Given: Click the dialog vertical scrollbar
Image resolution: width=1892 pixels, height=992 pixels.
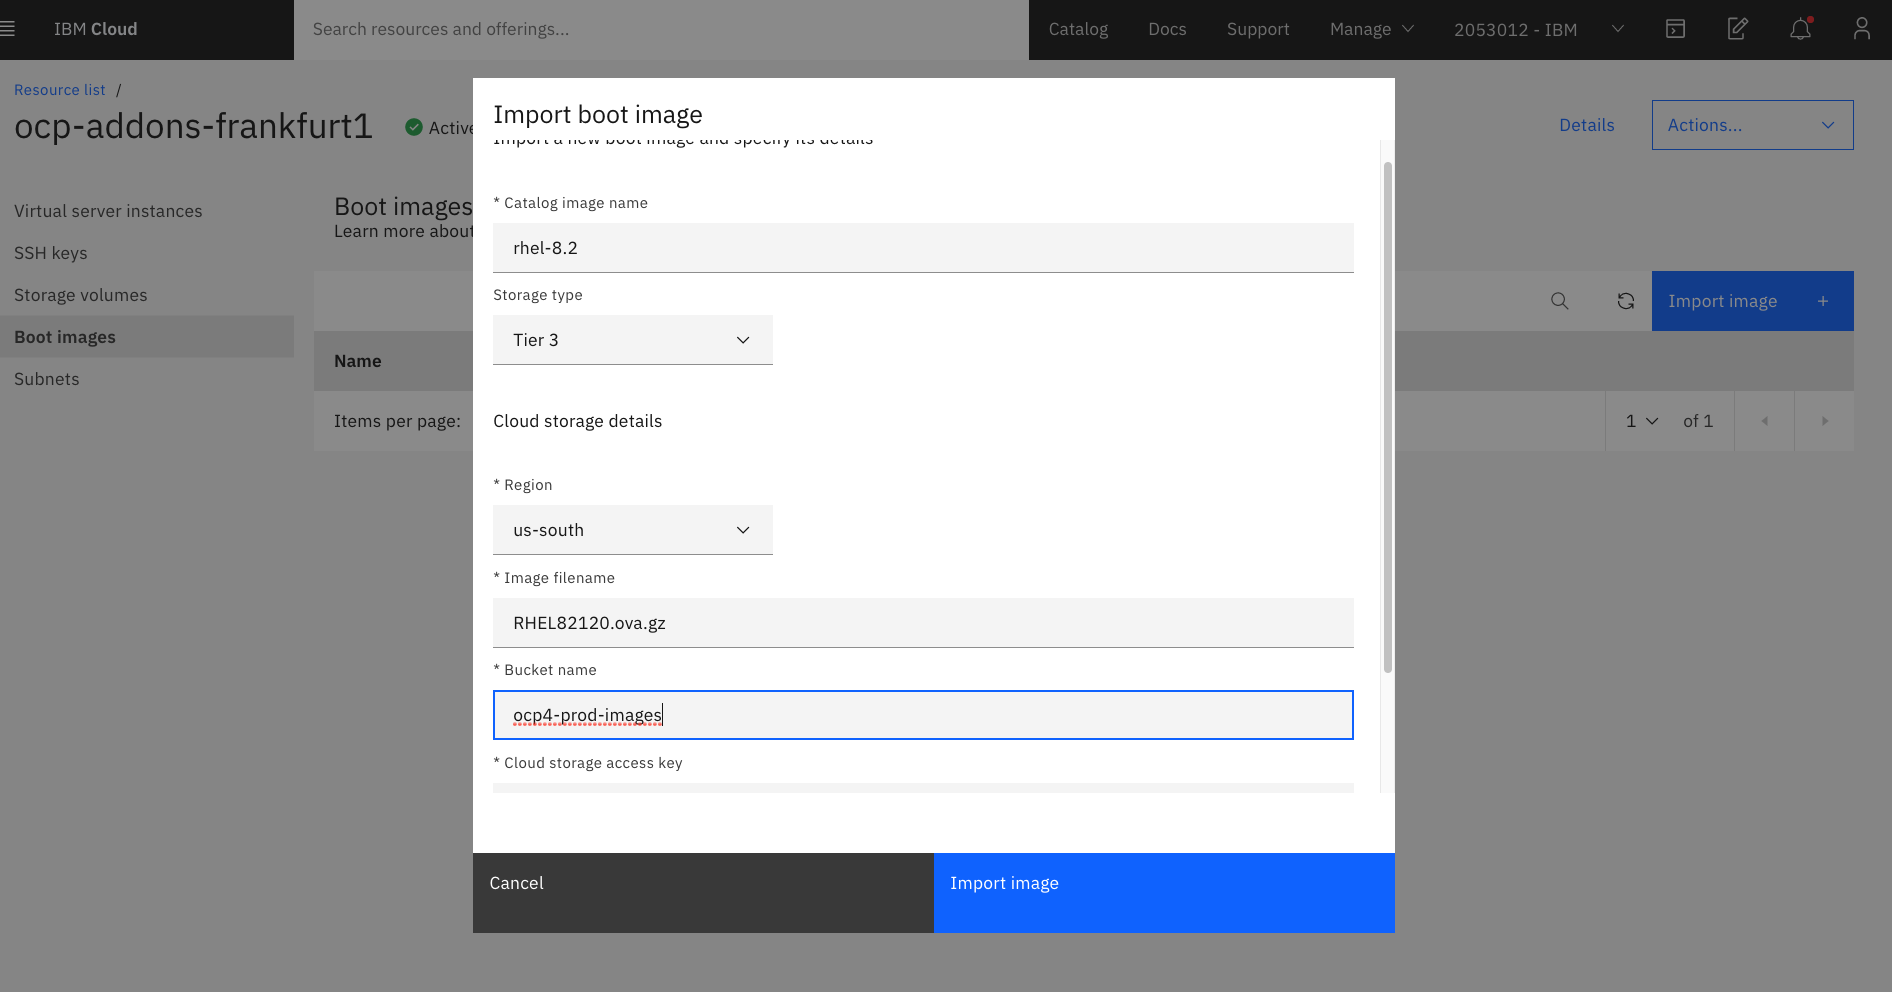Looking at the screenshot, I should click(1387, 417).
